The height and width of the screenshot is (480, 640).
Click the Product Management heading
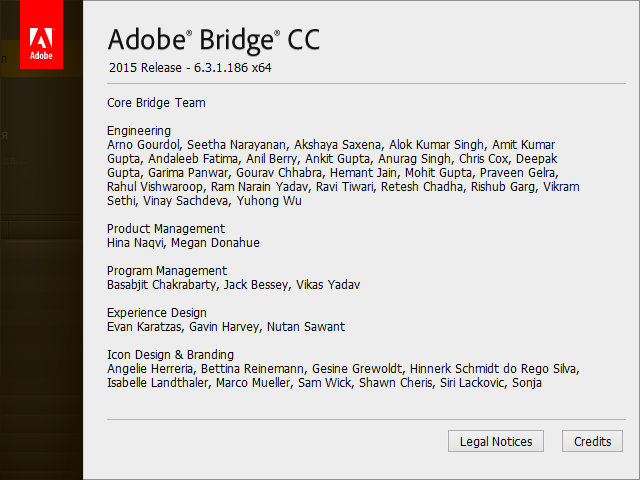click(166, 228)
